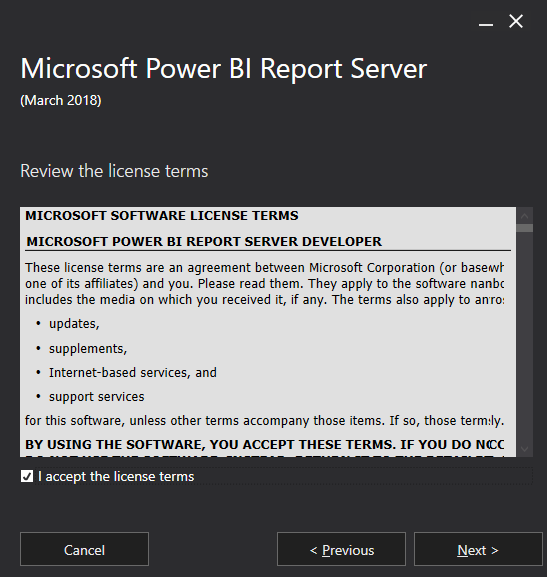This screenshot has height=577, width=547.
Task: Click the Review the license terms heading
Action: click(114, 171)
